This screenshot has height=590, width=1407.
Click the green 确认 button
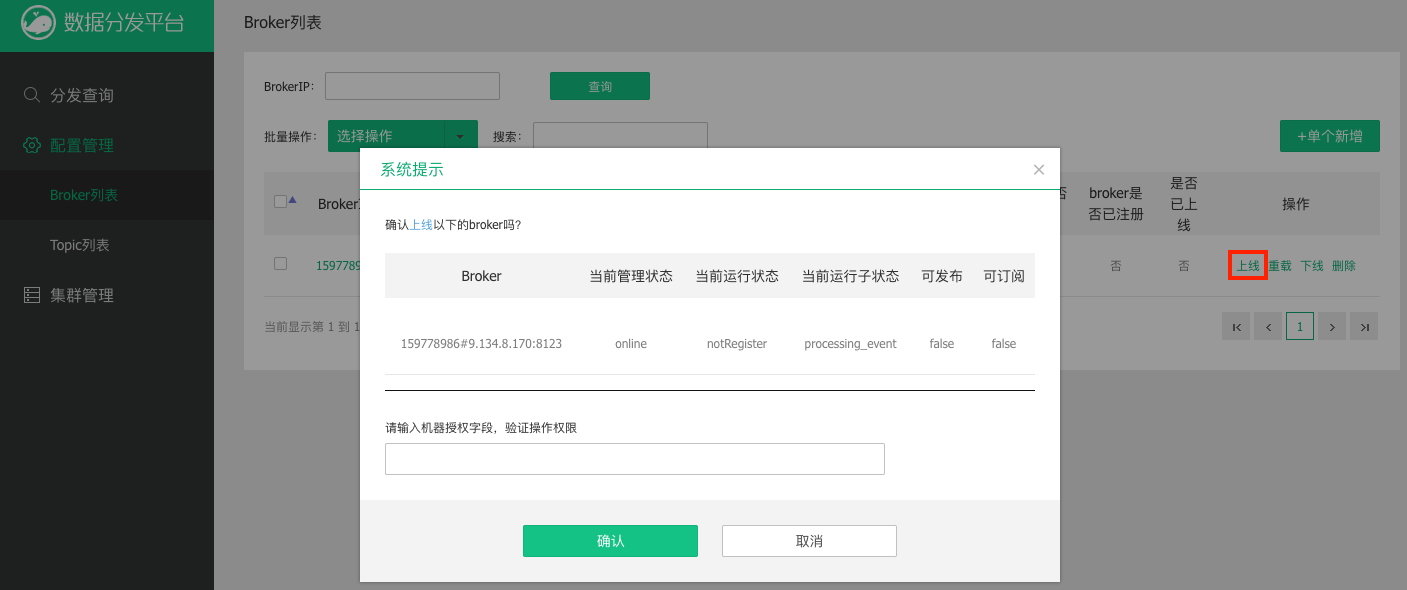(x=610, y=541)
